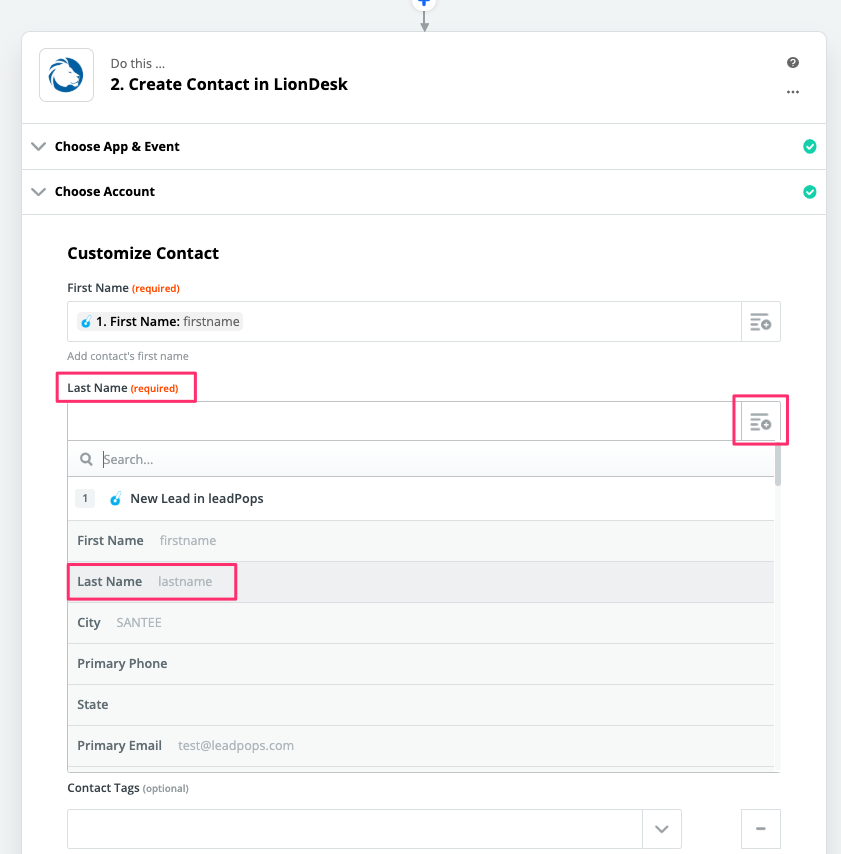Image resolution: width=841 pixels, height=854 pixels.
Task: Select Last Name lastname from field list
Action: [x=420, y=582]
